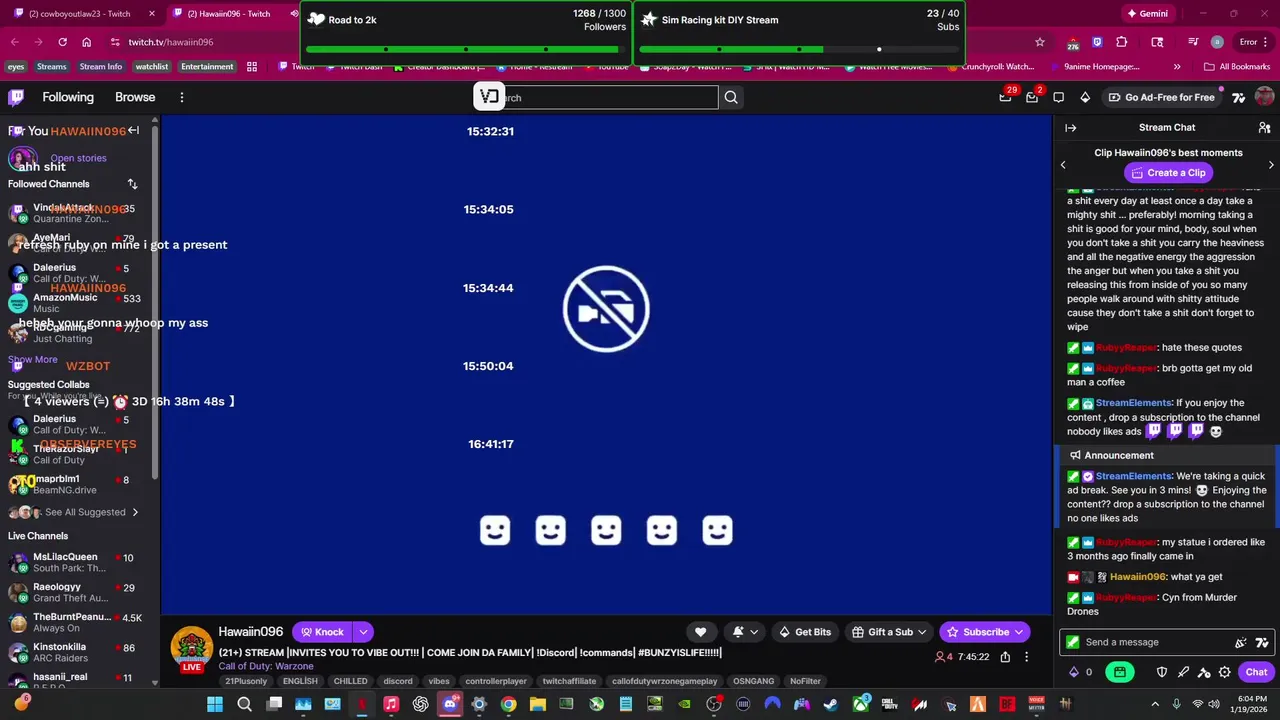Open the Call of Duty: Warzone category link
Screen dimensions: 1280x720
[266, 666]
